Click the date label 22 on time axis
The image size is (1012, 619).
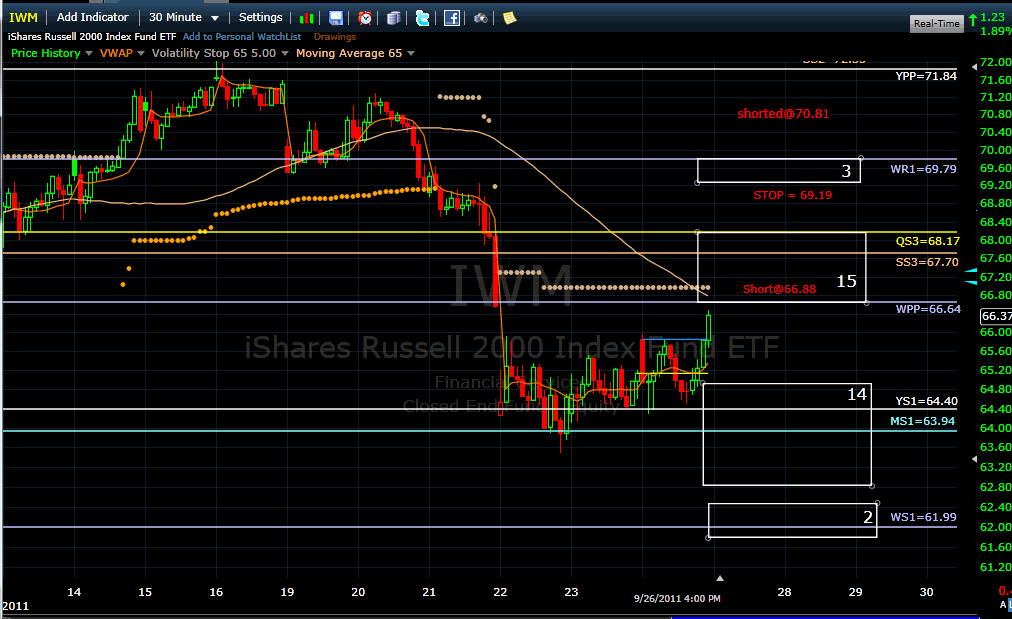pyautogui.click(x=500, y=592)
